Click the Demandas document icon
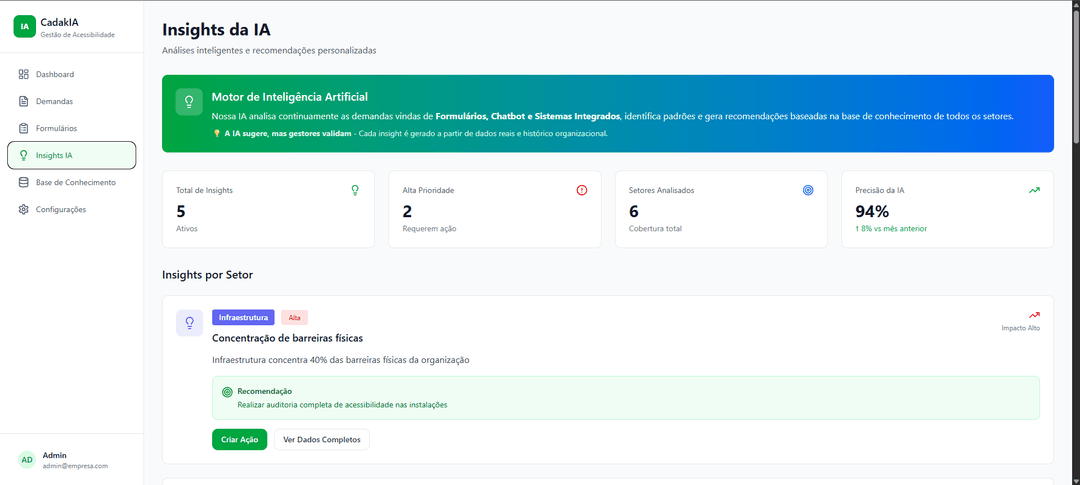1080x485 pixels. [x=23, y=101]
